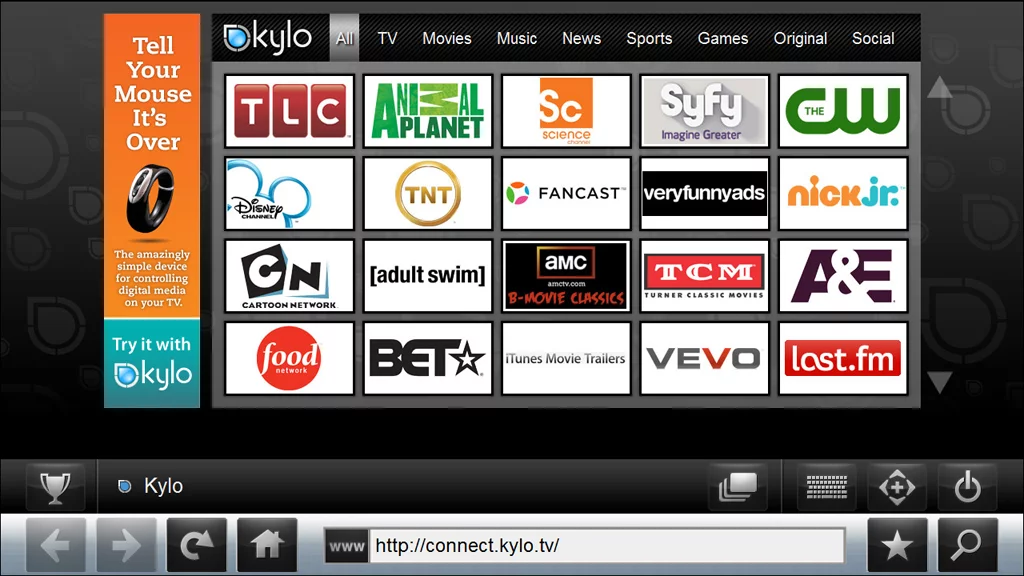Click "Try it with Kylo" banner section
Image resolution: width=1024 pixels, height=576 pixels.
152,363
